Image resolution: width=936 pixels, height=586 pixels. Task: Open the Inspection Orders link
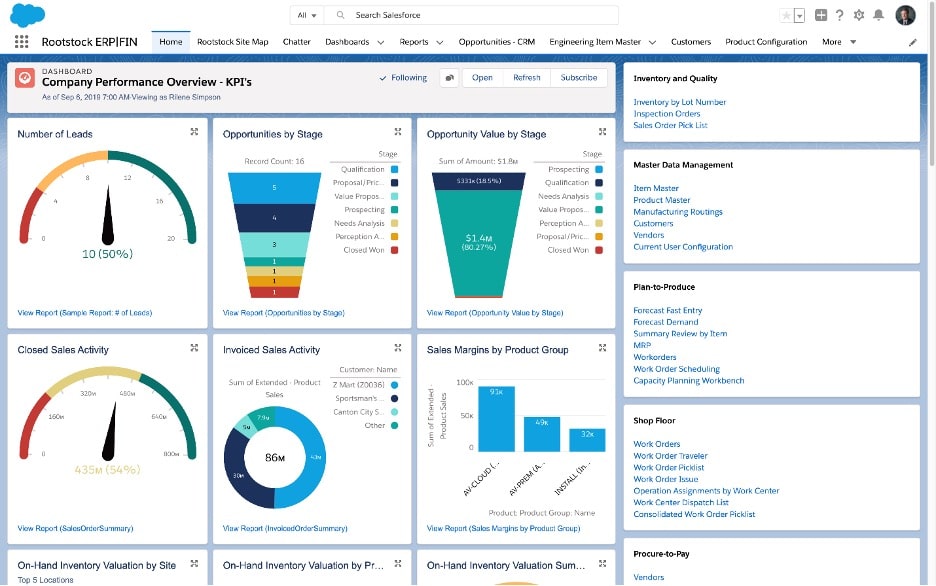667,114
